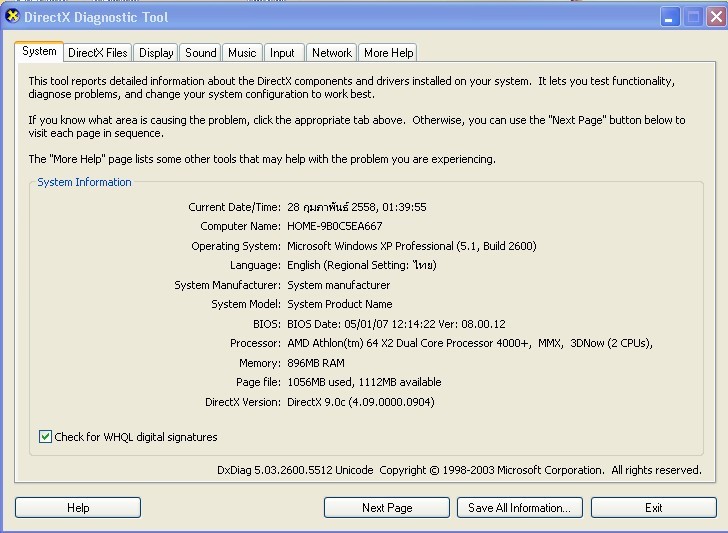728x533 pixels.
Task: Switch to the Sound tab
Action: point(201,53)
